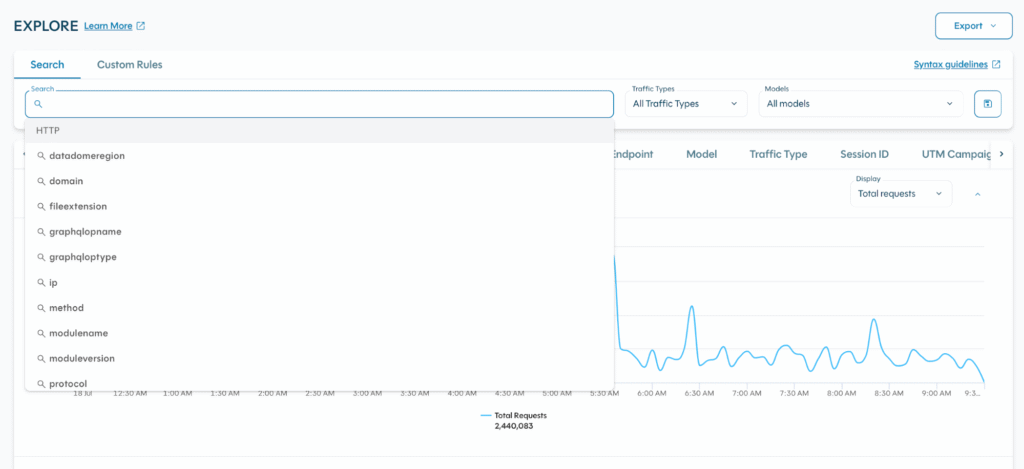The width and height of the screenshot is (1024, 469).
Task: Choose fileextension suggestion
Action: [319, 206]
